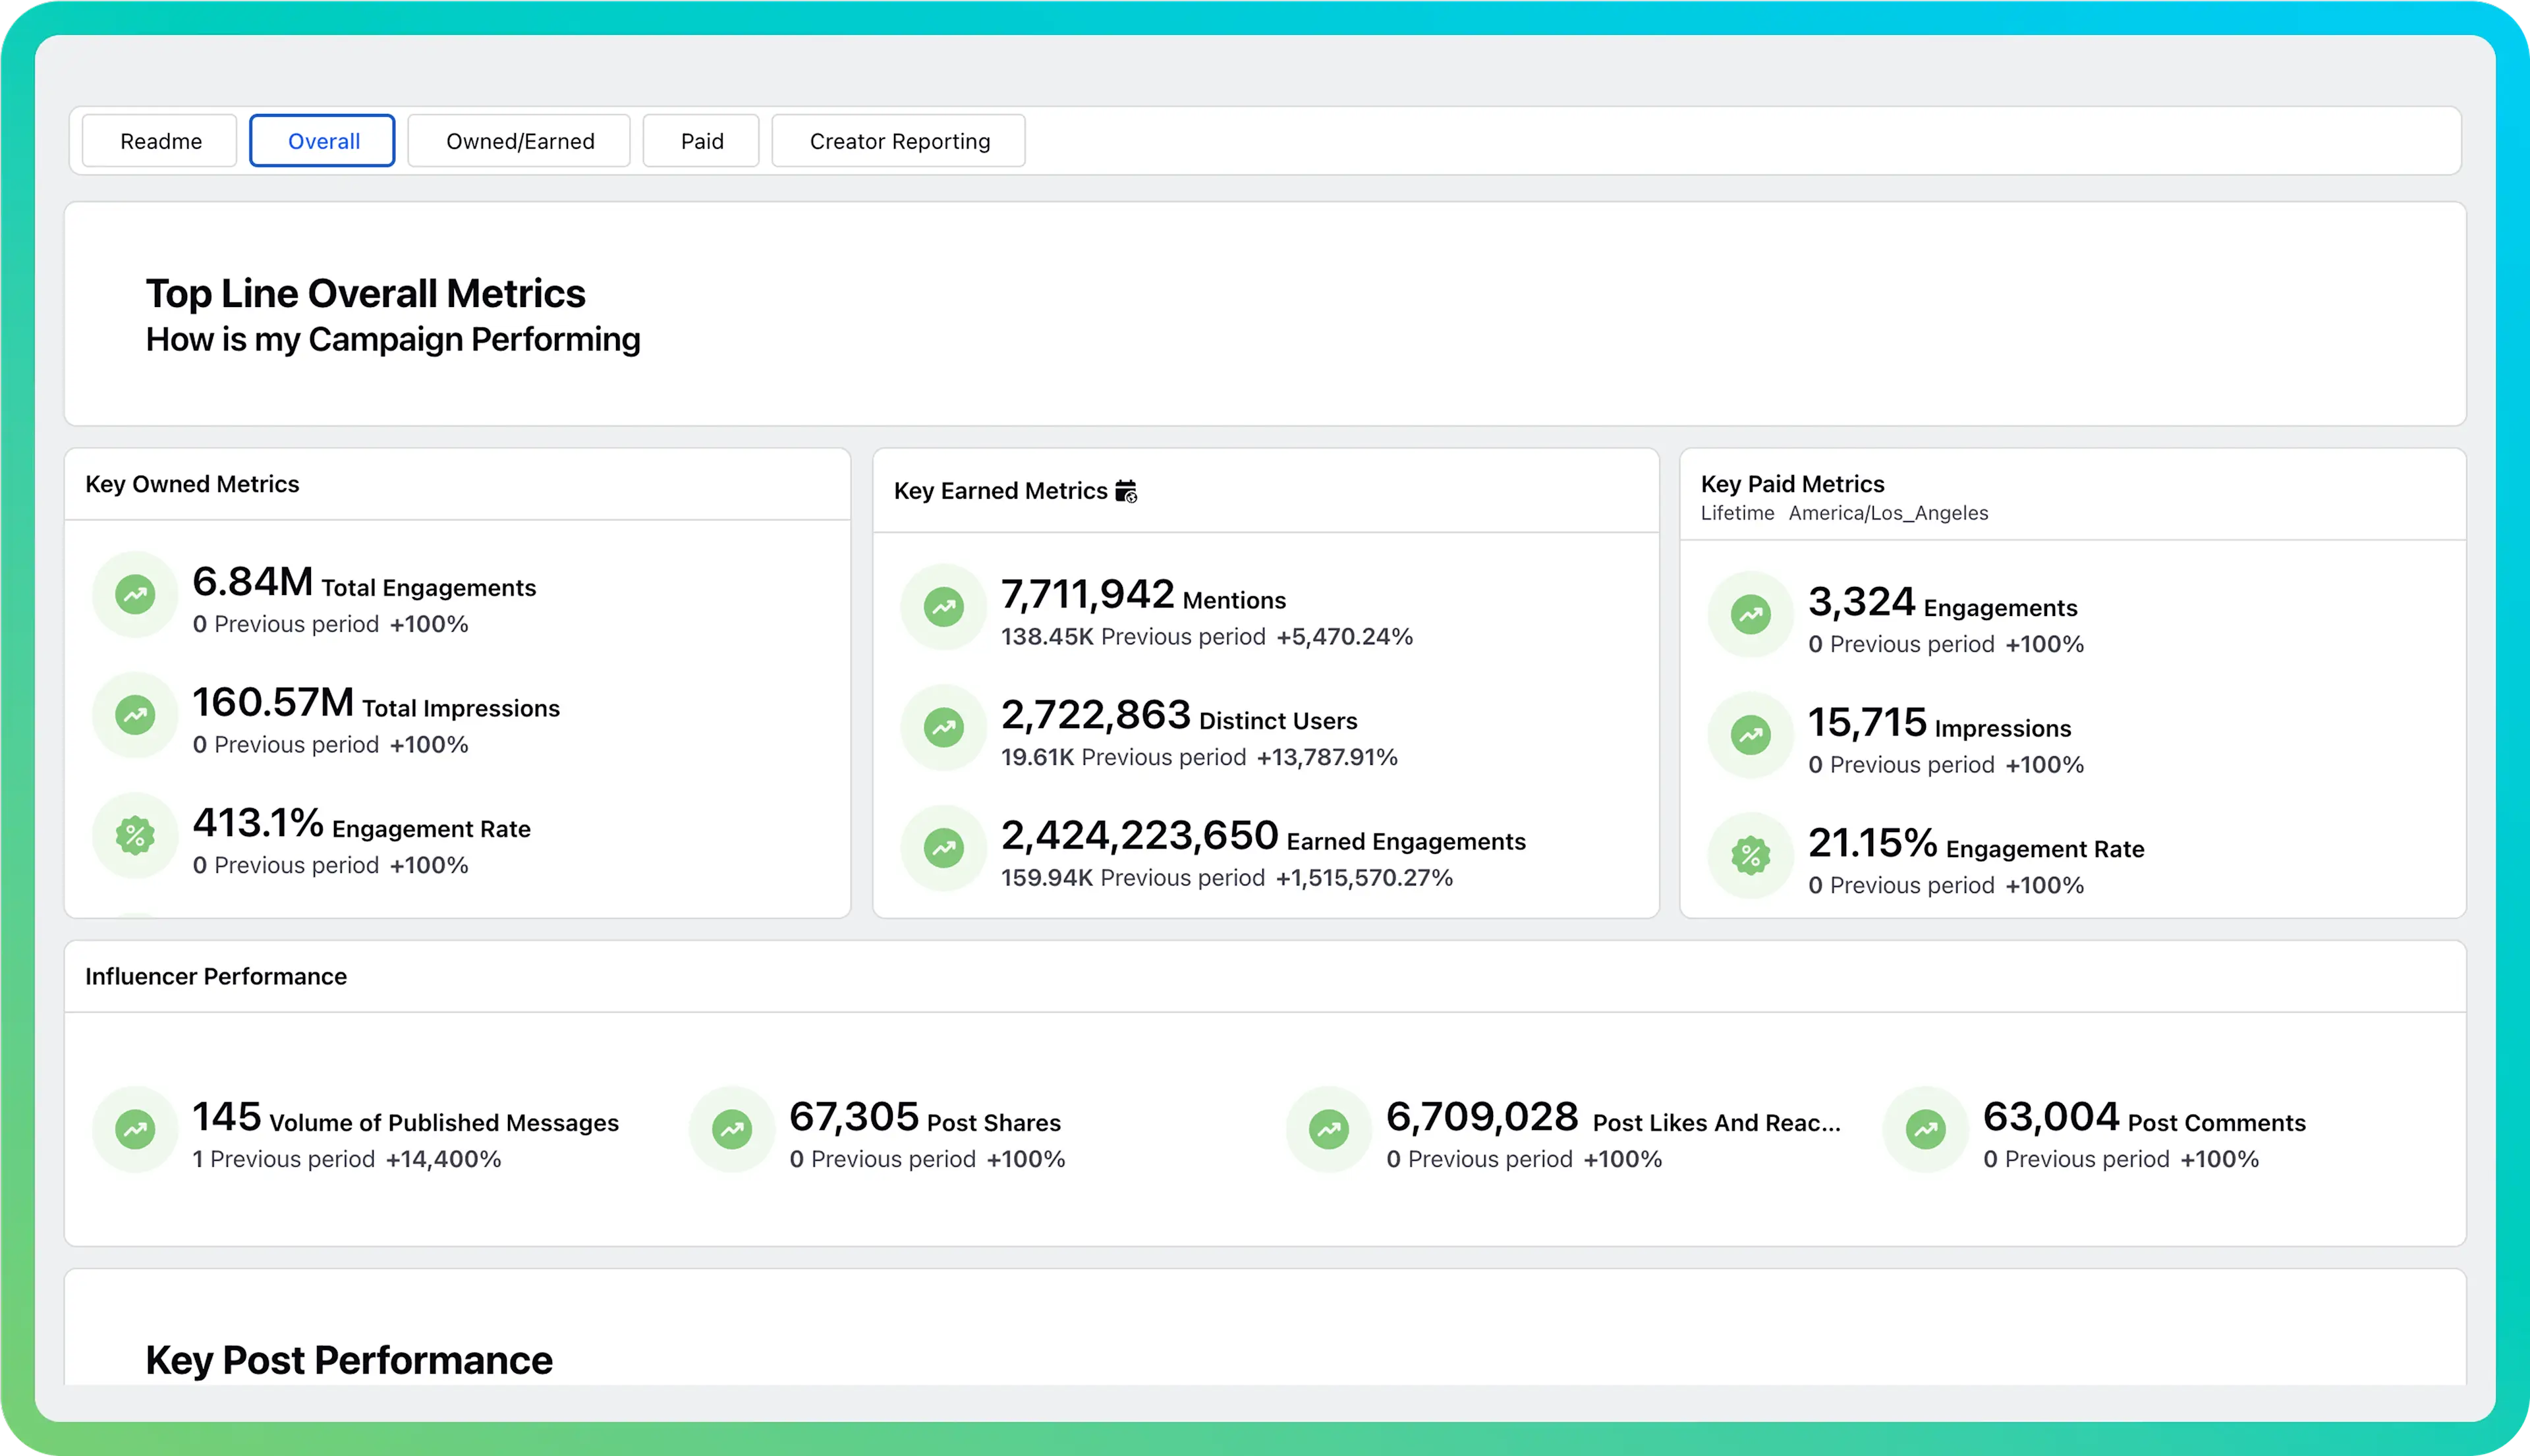Image resolution: width=2530 pixels, height=1456 pixels.
Task: Open the calendar timezone icon beside Key Earned Metrics
Action: tap(1128, 491)
